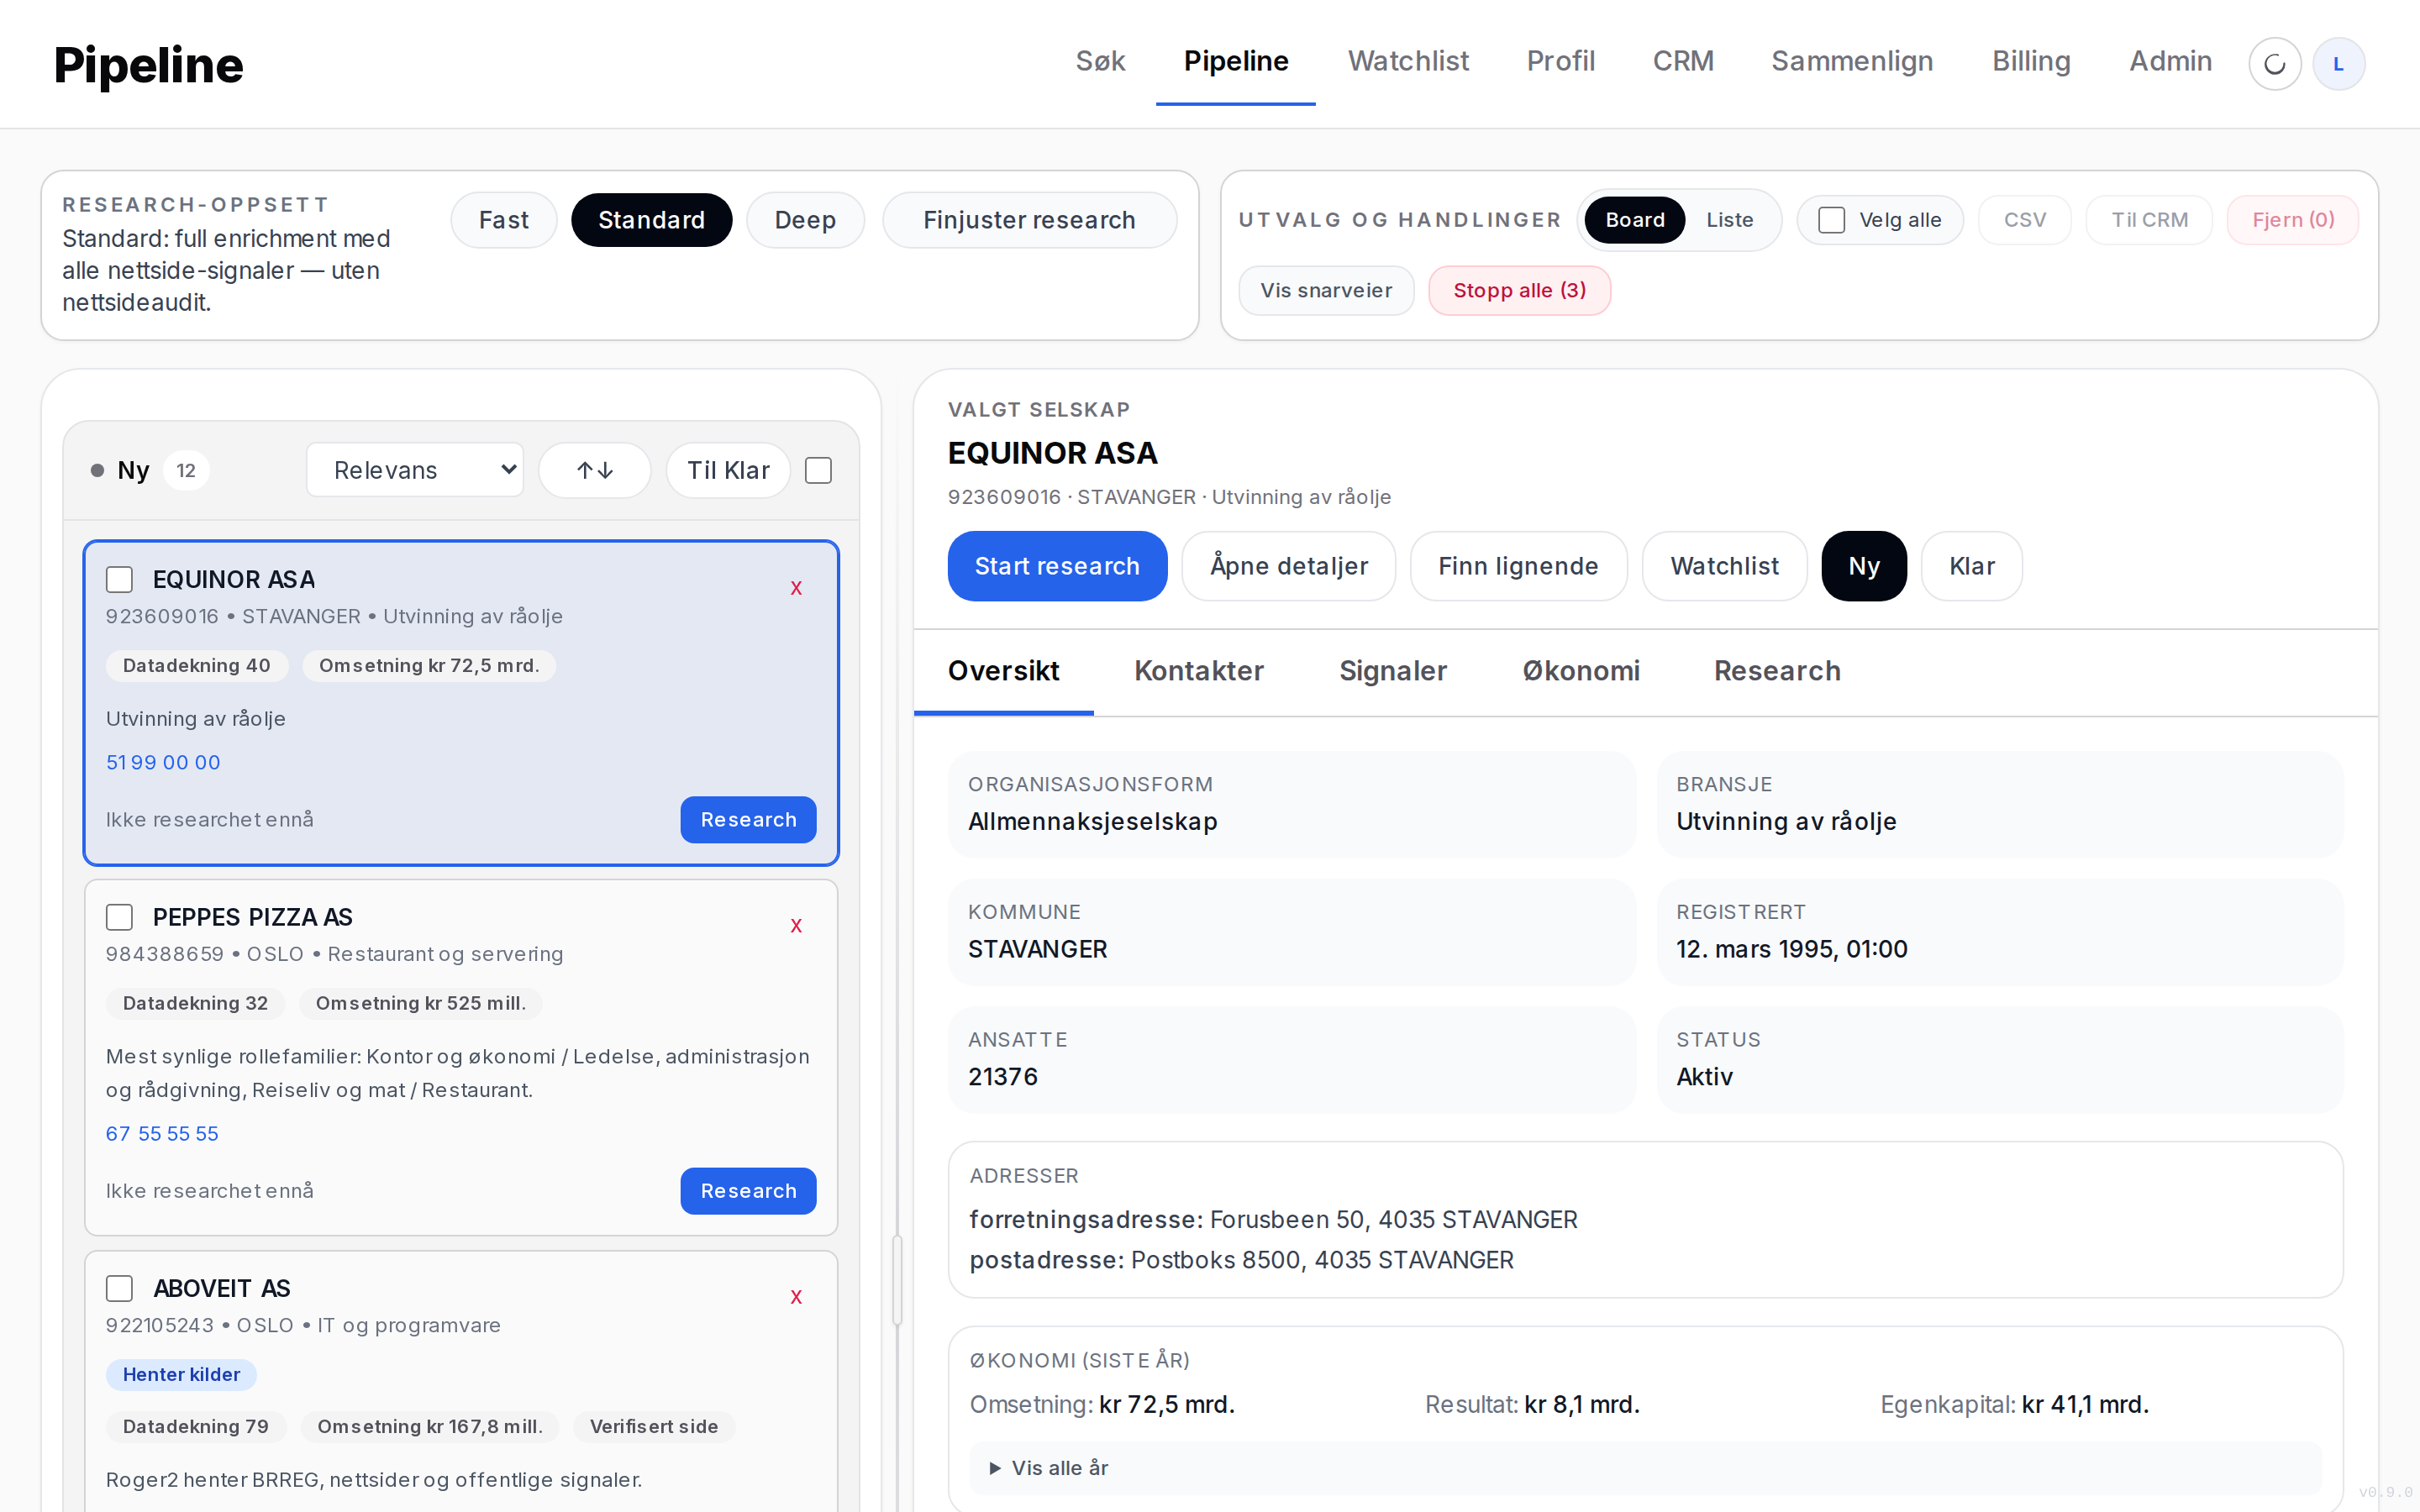Viewport: 2420px width, 1512px height.
Task: Click the Til CRM button
Action: pyautogui.click(x=2149, y=220)
